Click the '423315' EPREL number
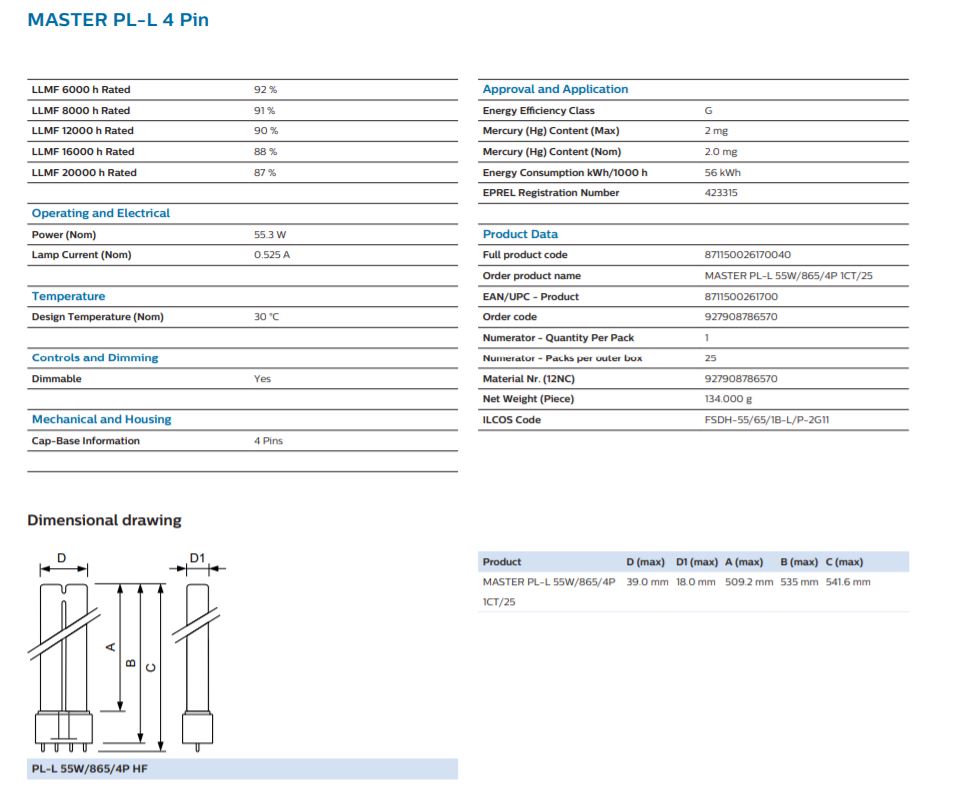Screen dimensions: 957x794 pos(721,192)
